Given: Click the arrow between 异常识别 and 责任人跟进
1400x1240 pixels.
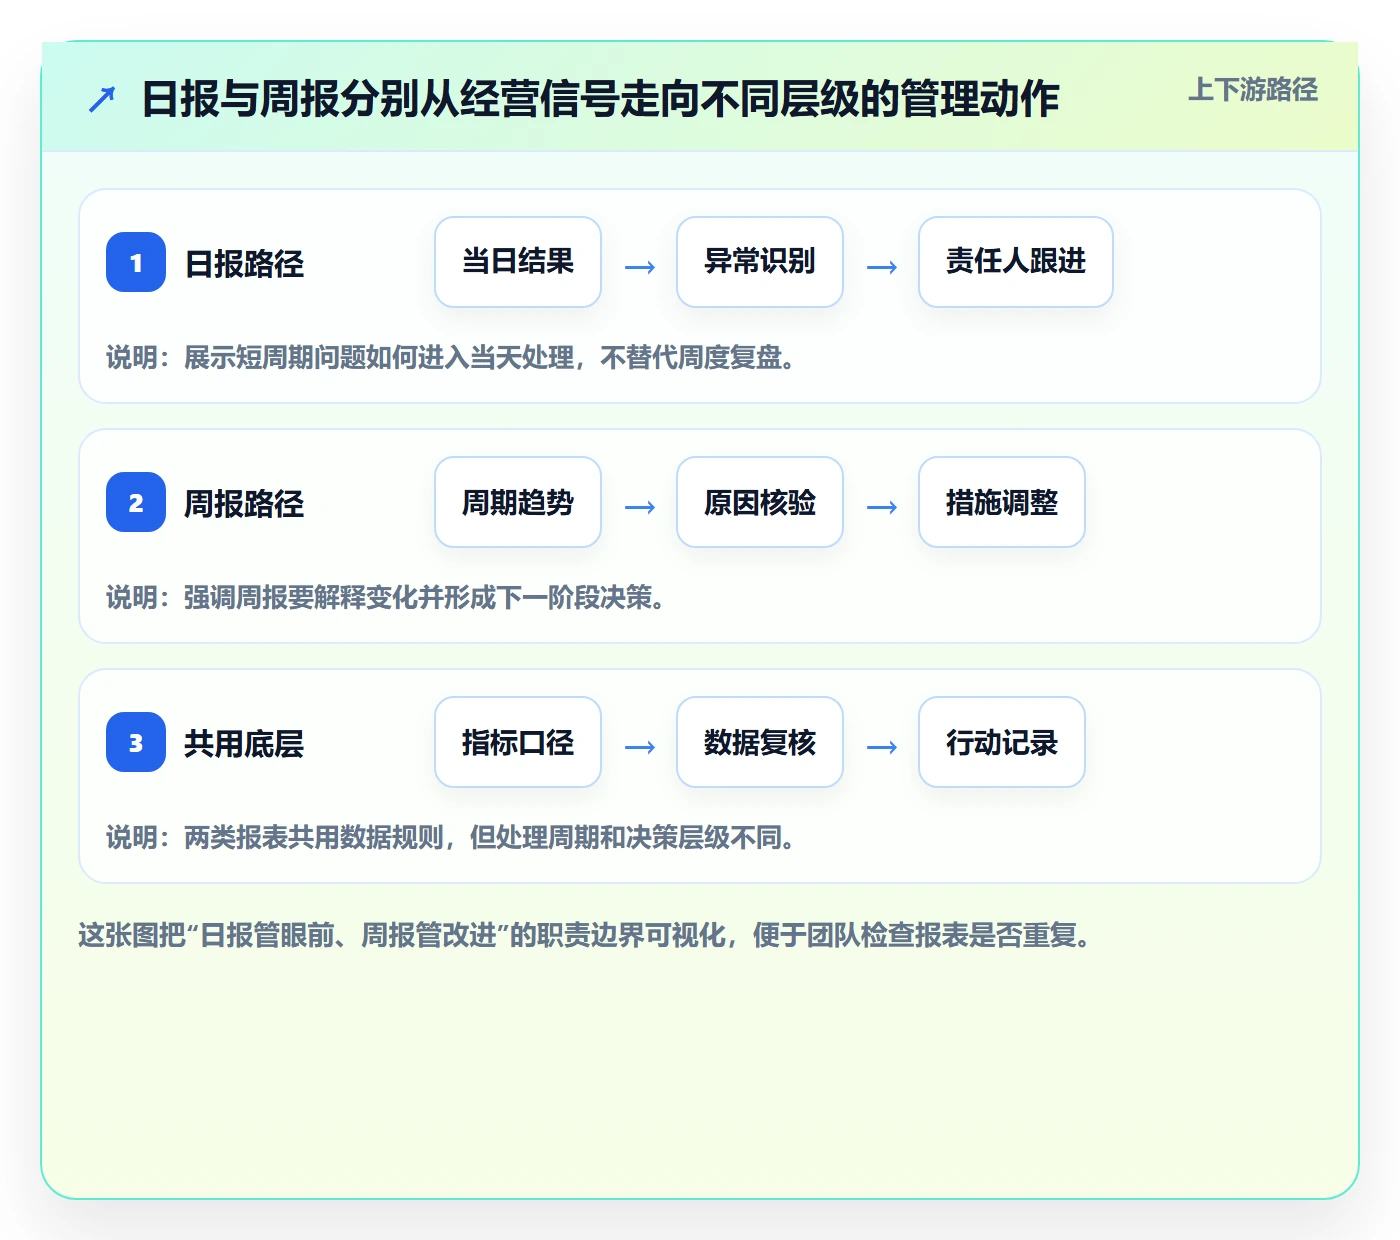Looking at the screenshot, I should click(x=882, y=267).
